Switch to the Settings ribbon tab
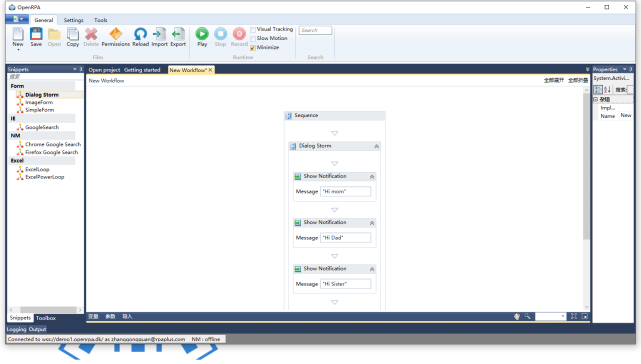 point(73,20)
